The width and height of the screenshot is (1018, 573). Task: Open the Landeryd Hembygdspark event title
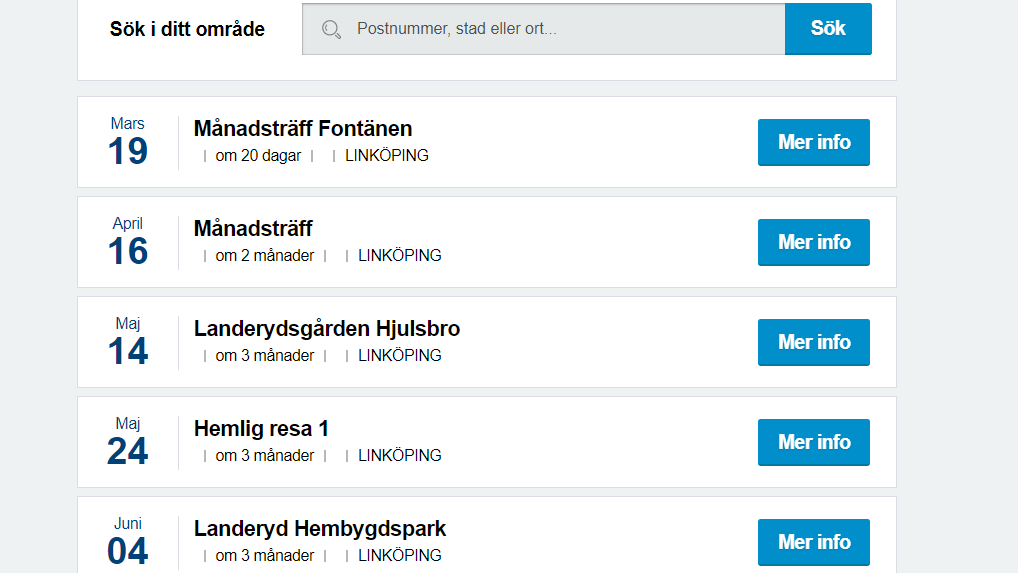320,528
